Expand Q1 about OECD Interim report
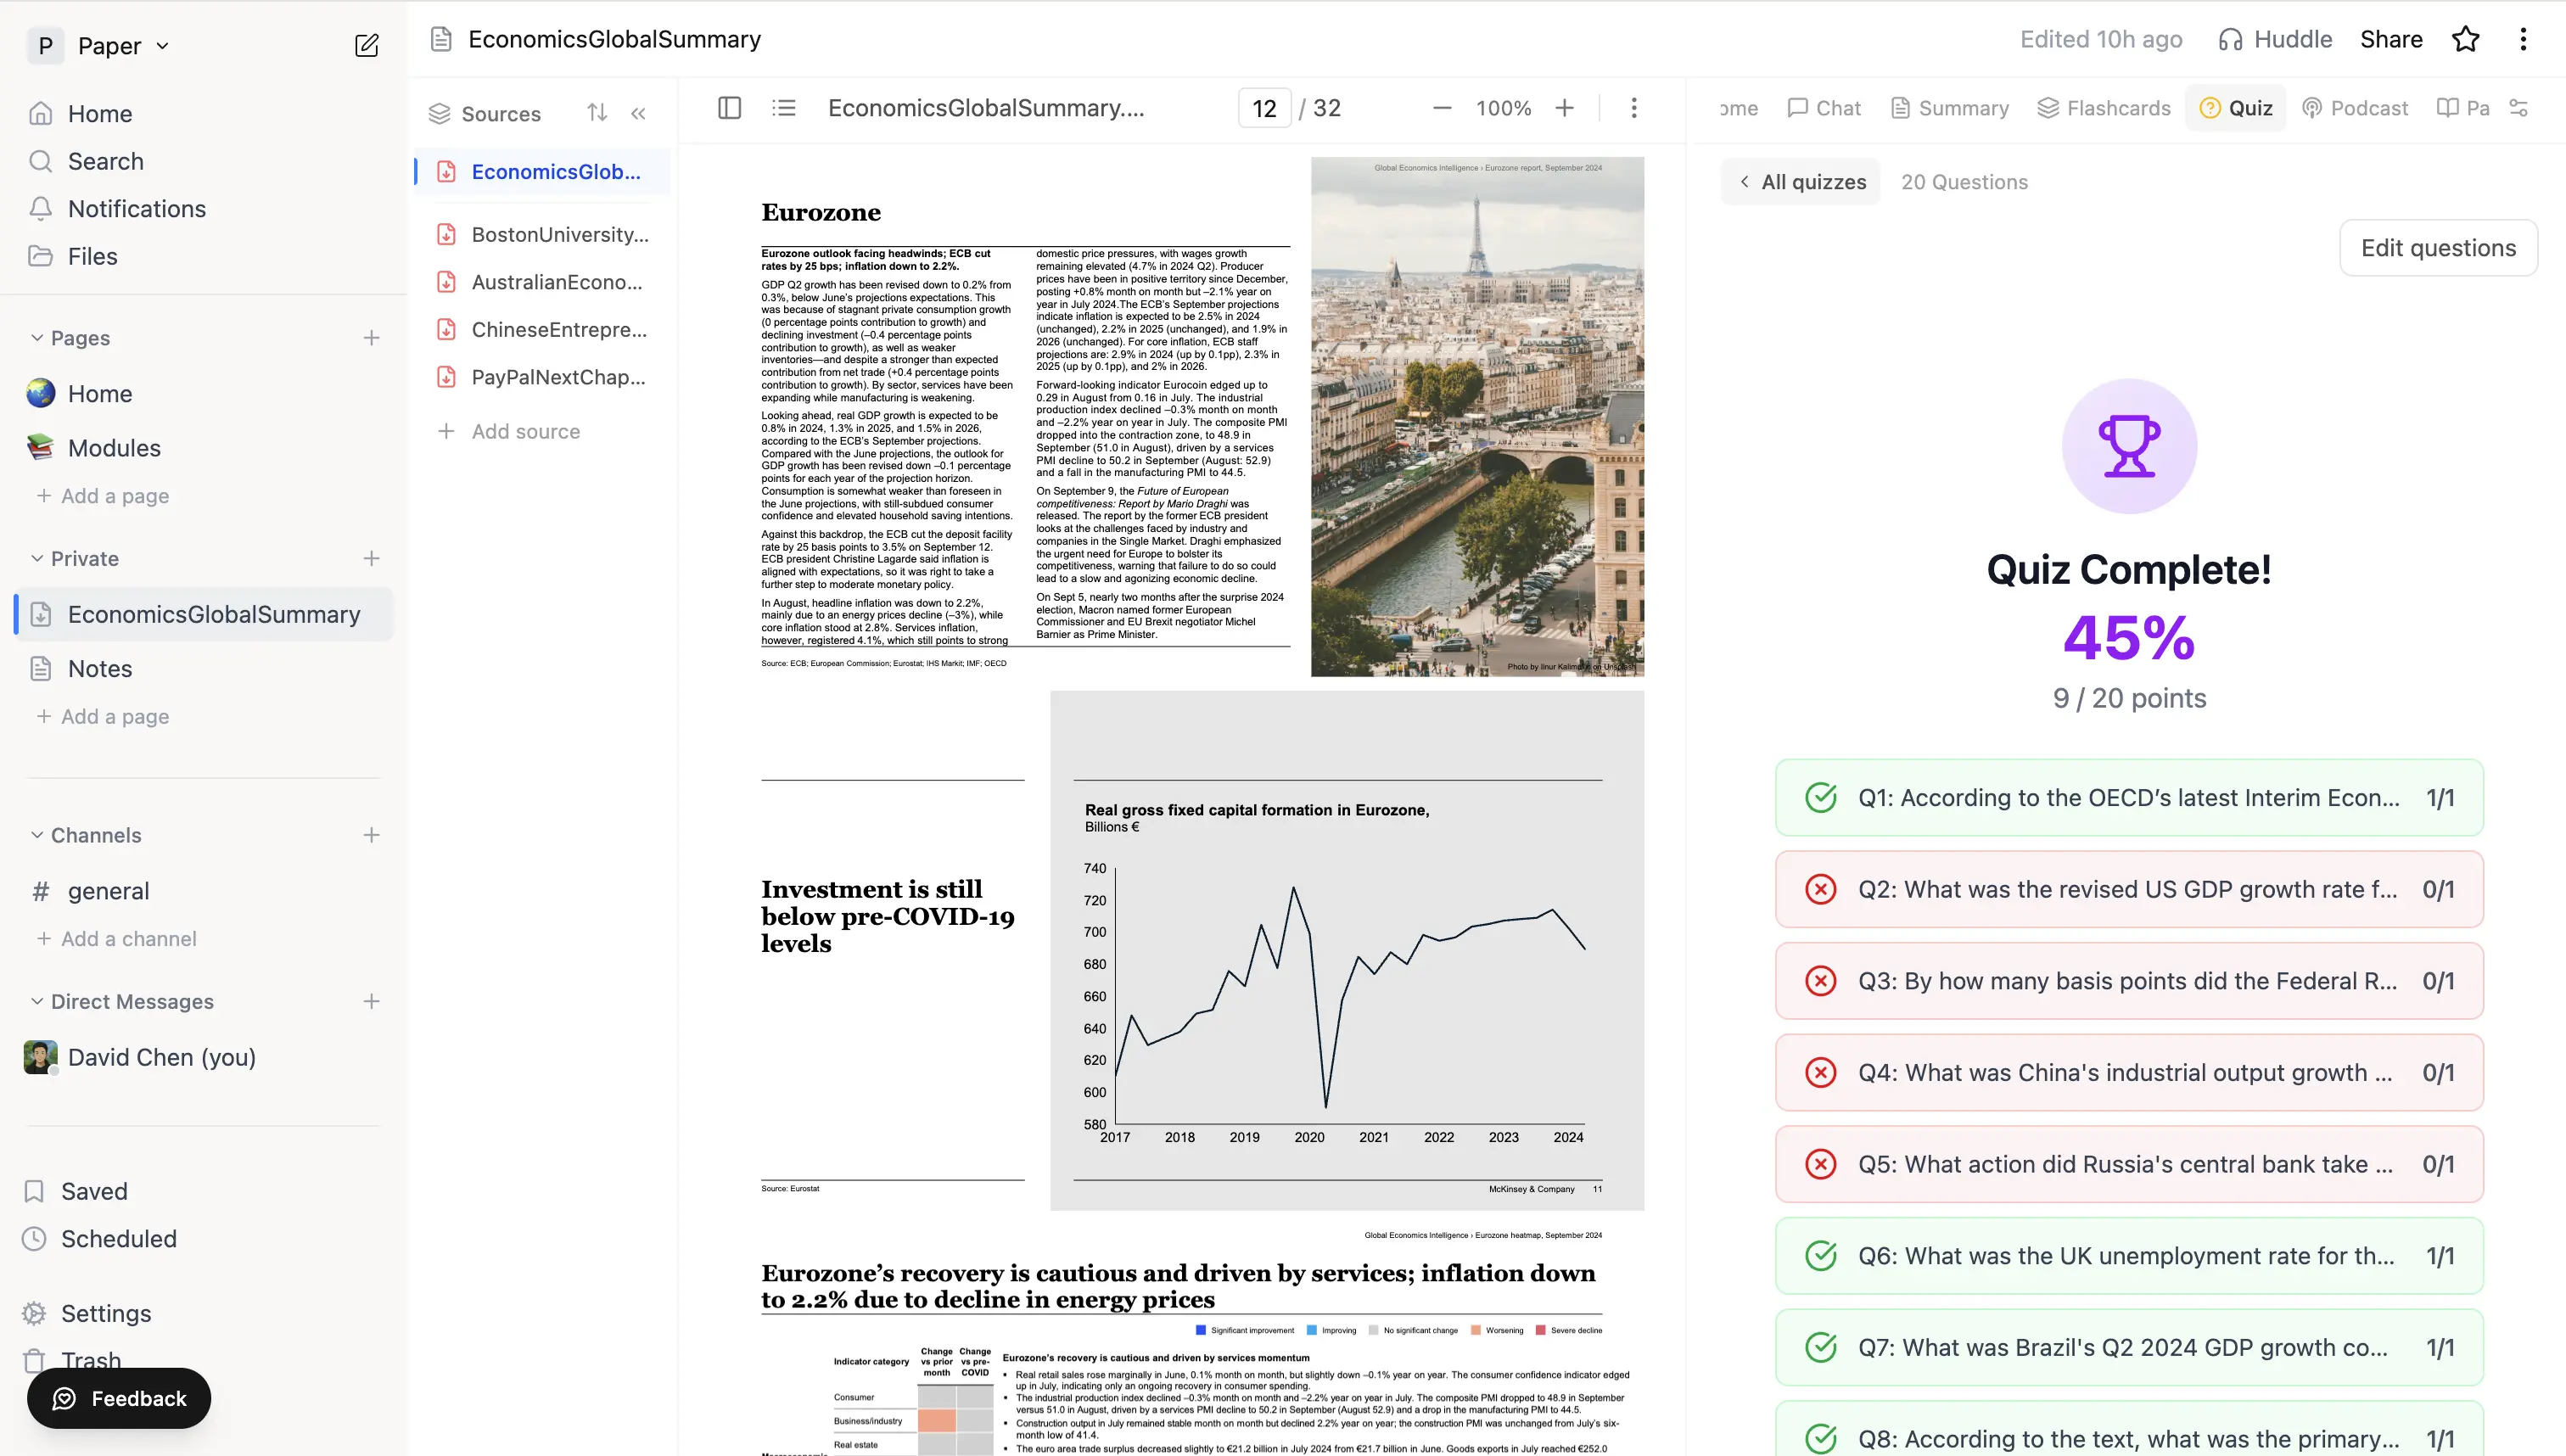 pyautogui.click(x=2129, y=797)
